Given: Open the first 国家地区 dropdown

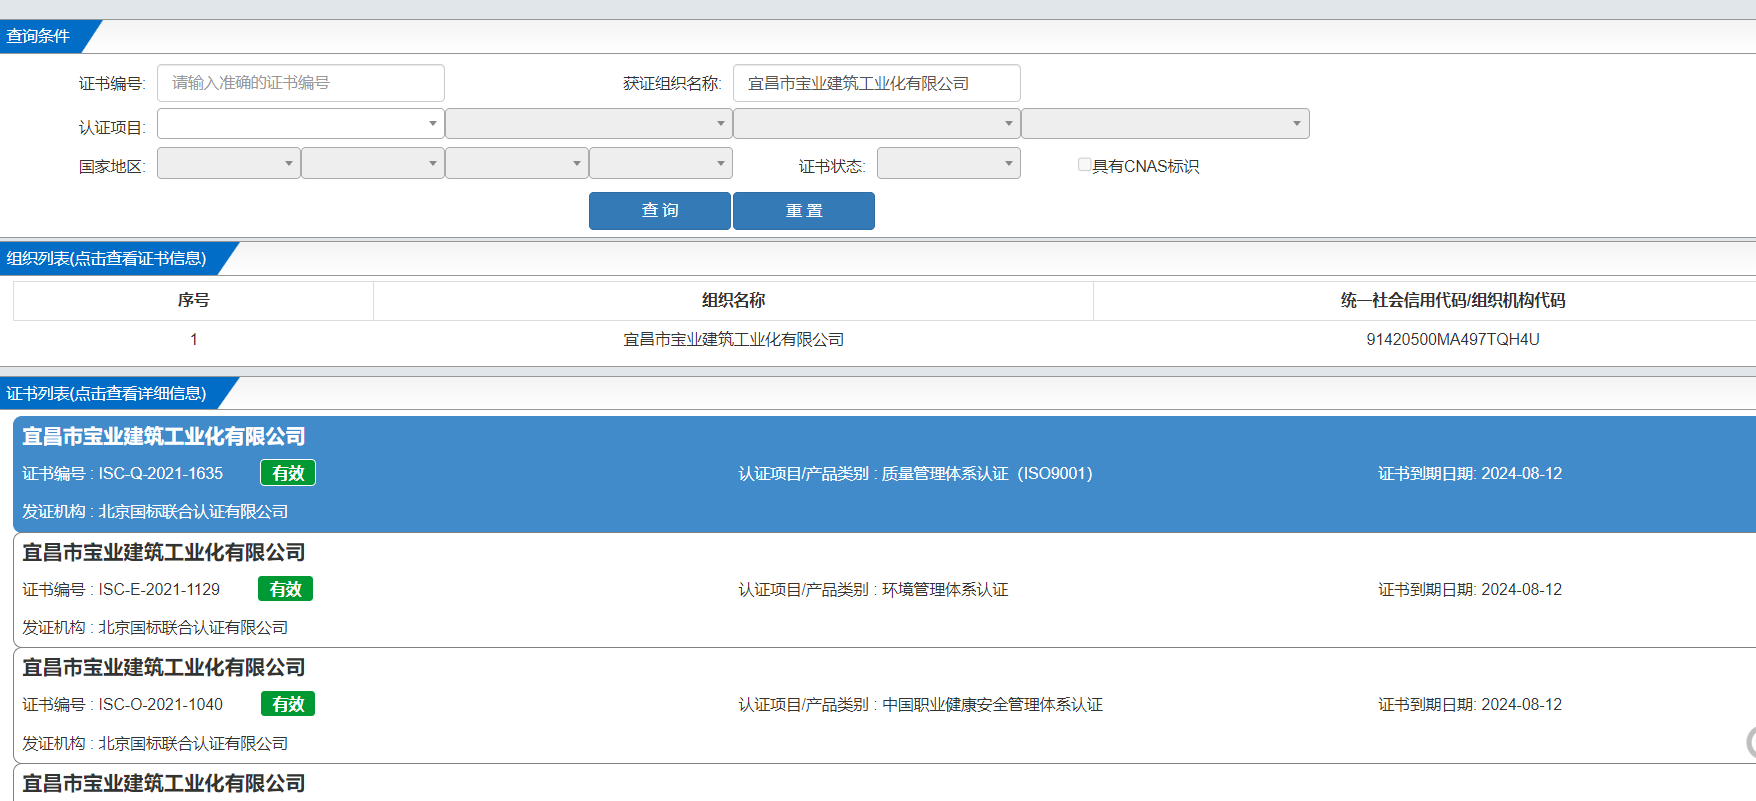Looking at the screenshot, I should [229, 163].
